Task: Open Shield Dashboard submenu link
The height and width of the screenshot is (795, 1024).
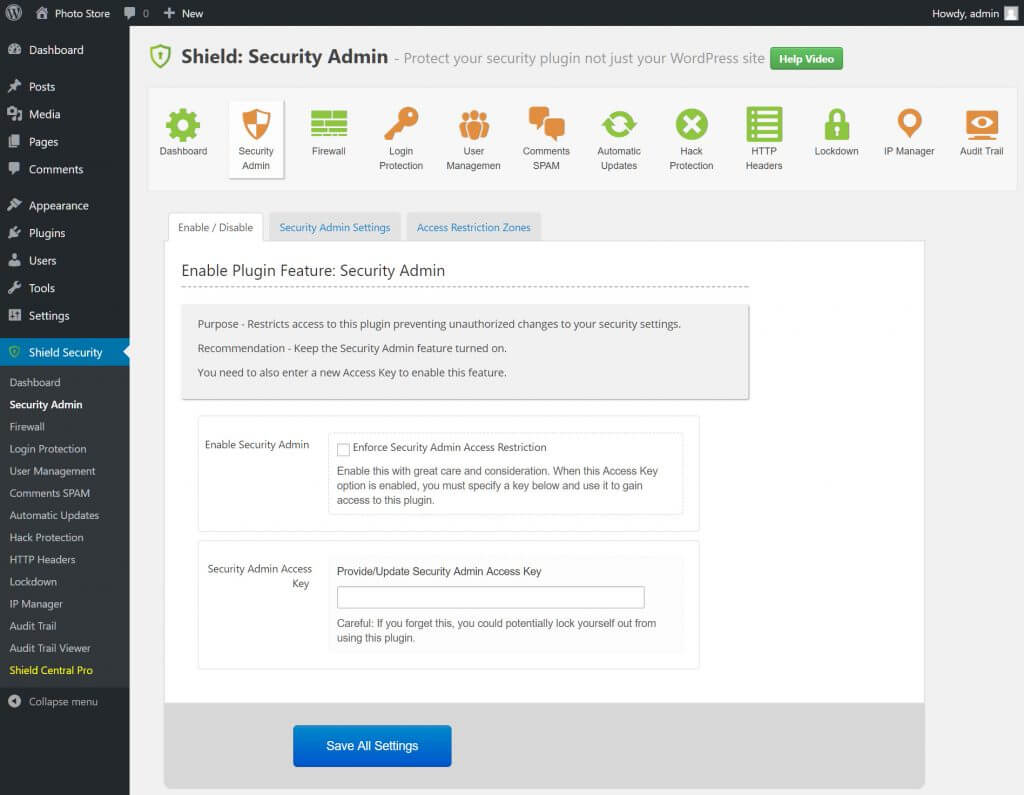Action: (x=35, y=382)
